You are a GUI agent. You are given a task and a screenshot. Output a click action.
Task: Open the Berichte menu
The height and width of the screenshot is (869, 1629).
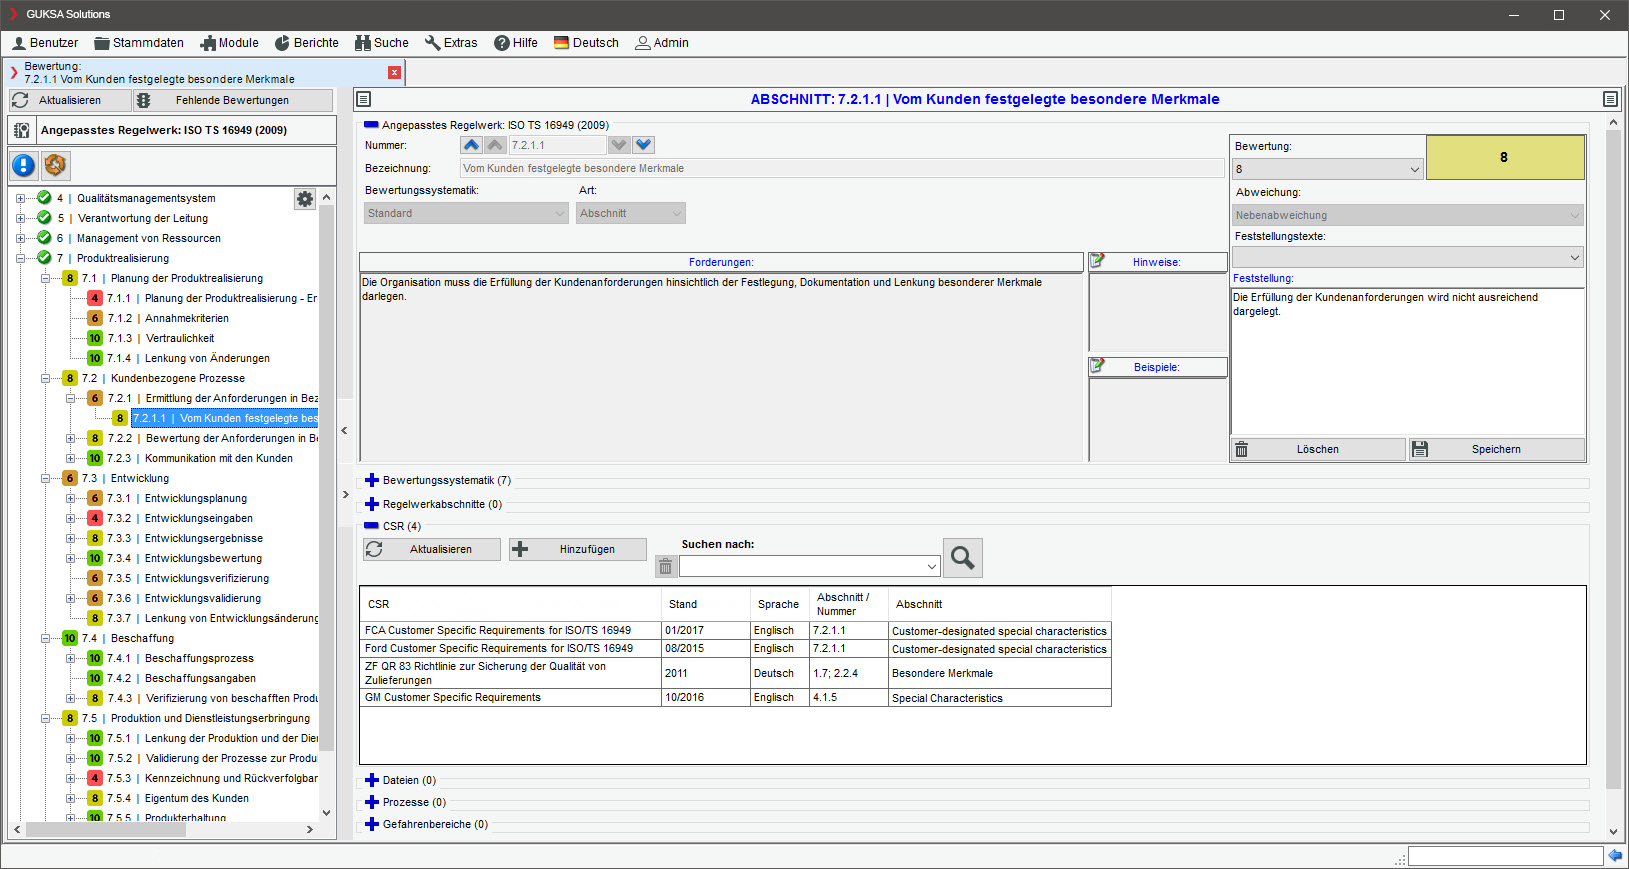307,43
